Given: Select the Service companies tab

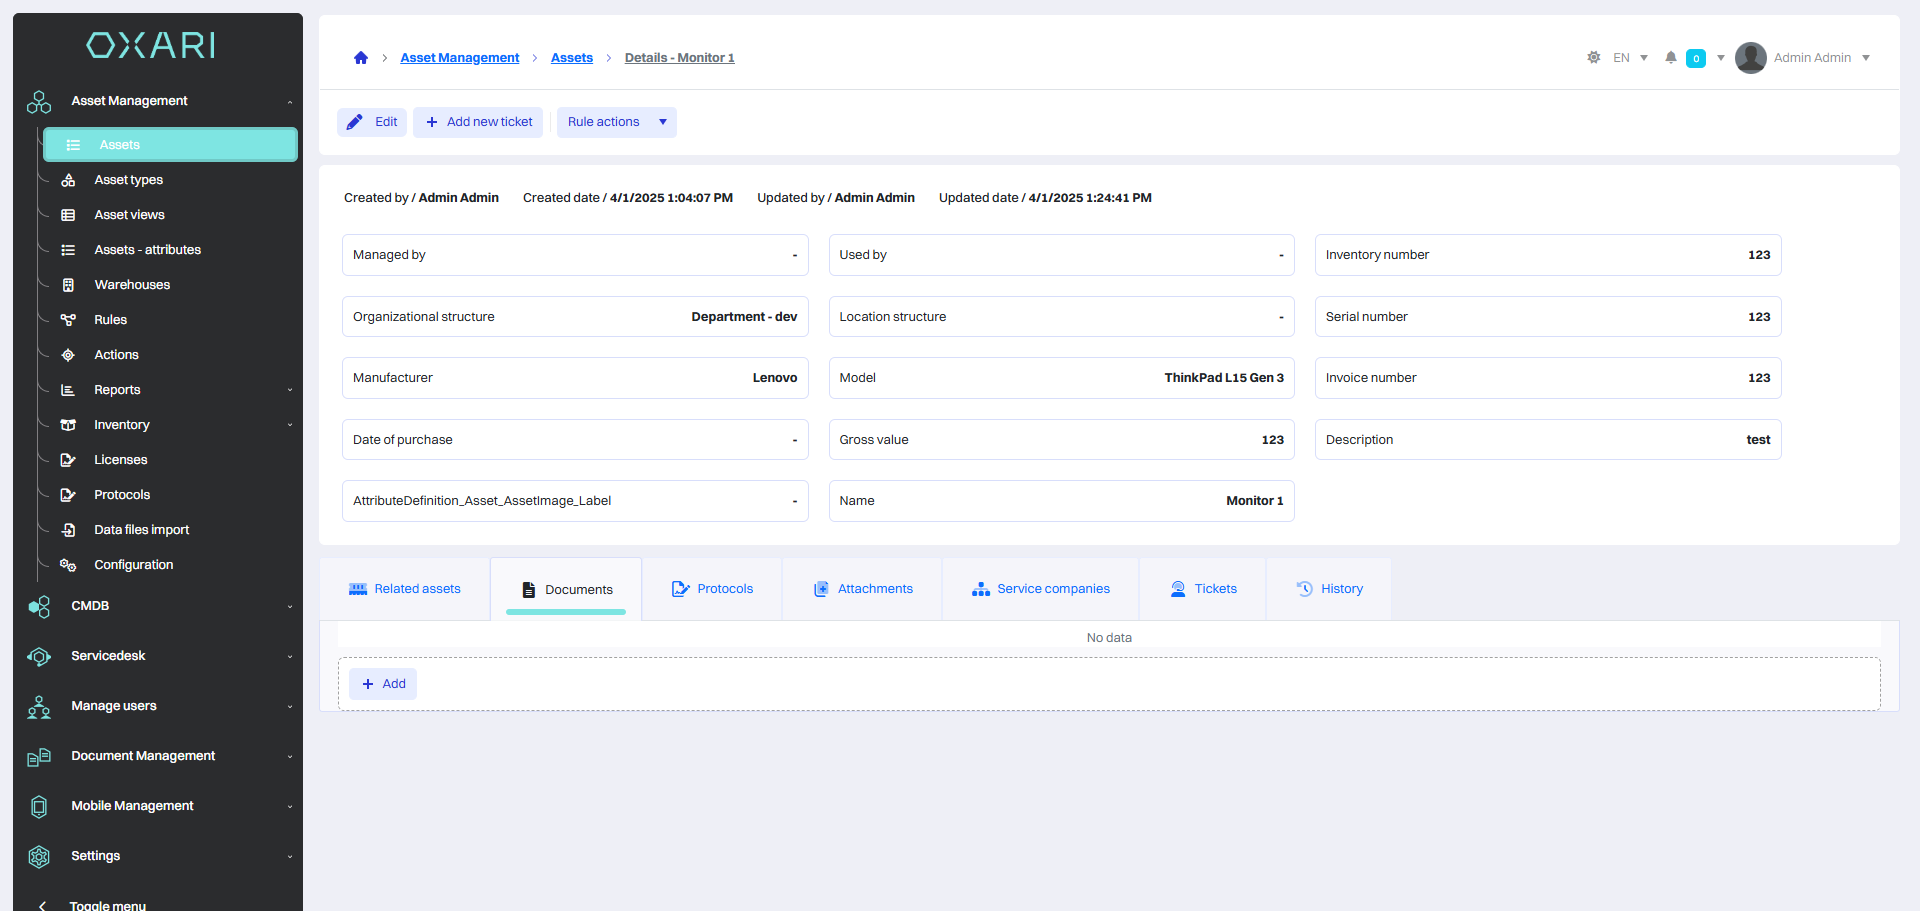Looking at the screenshot, I should [1041, 589].
